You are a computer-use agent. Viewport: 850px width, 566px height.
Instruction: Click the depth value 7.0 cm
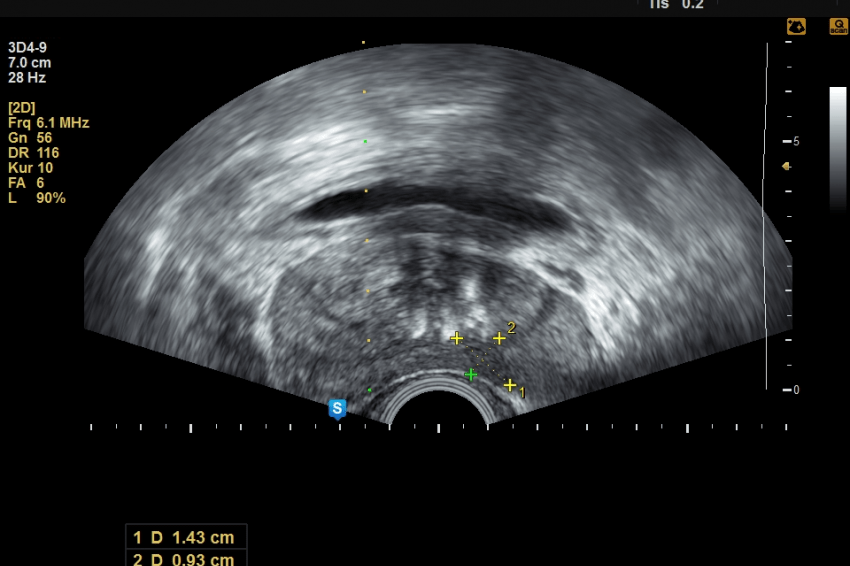[29, 63]
